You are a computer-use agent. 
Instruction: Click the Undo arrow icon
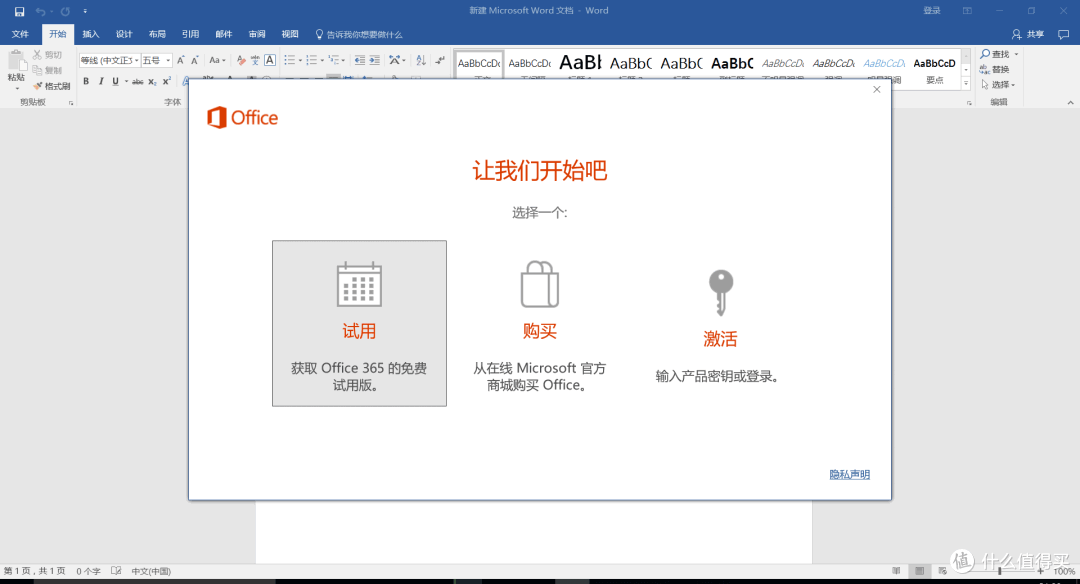(40, 11)
